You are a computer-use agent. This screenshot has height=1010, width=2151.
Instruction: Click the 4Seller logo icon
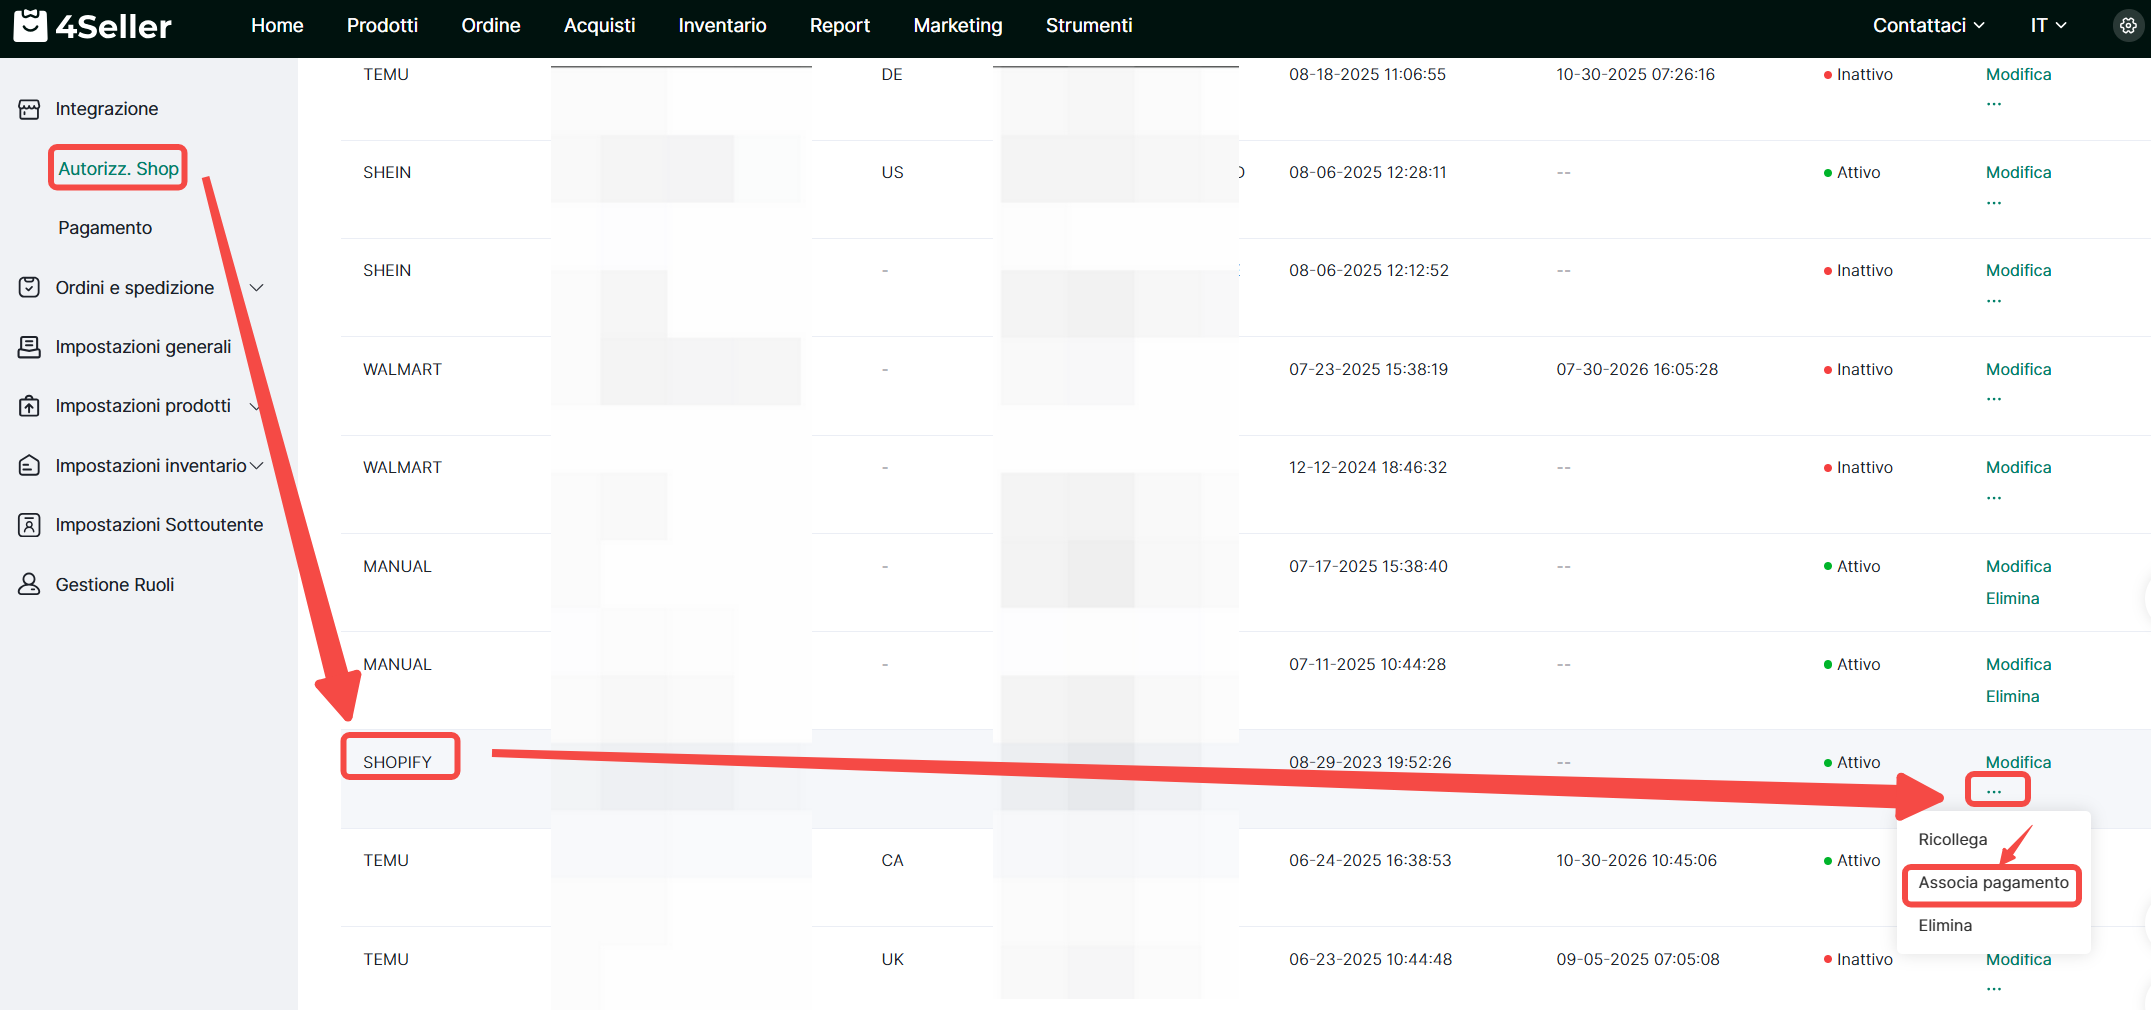pos(30,25)
